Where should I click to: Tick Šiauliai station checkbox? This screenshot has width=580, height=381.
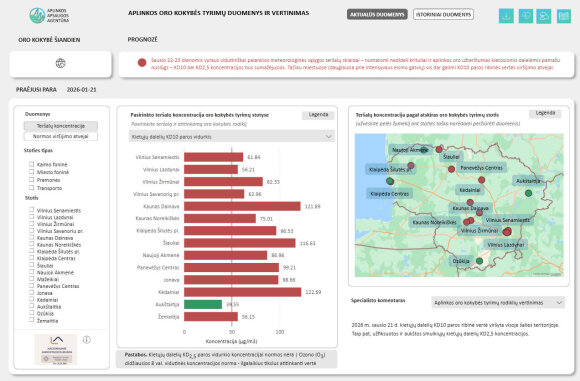pos(31,265)
